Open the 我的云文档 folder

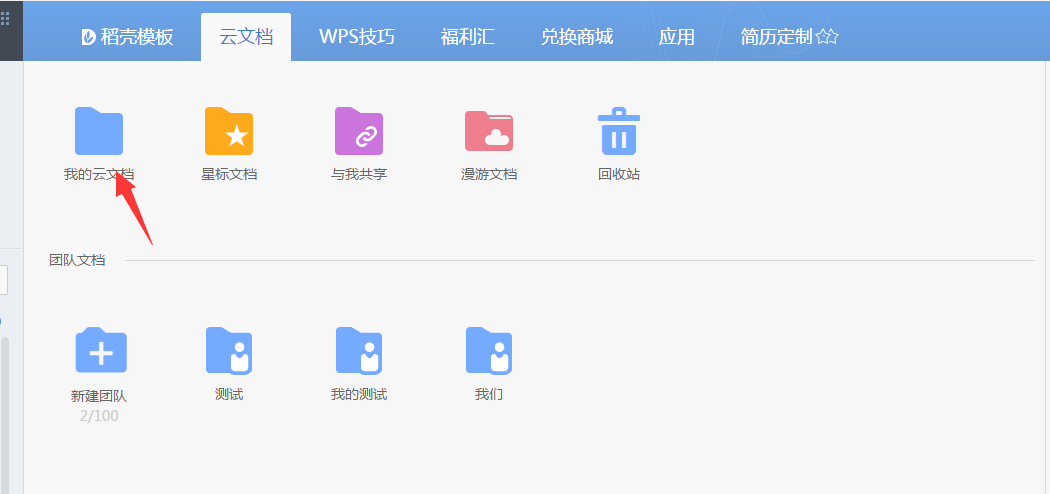click(x=99, y=132)
